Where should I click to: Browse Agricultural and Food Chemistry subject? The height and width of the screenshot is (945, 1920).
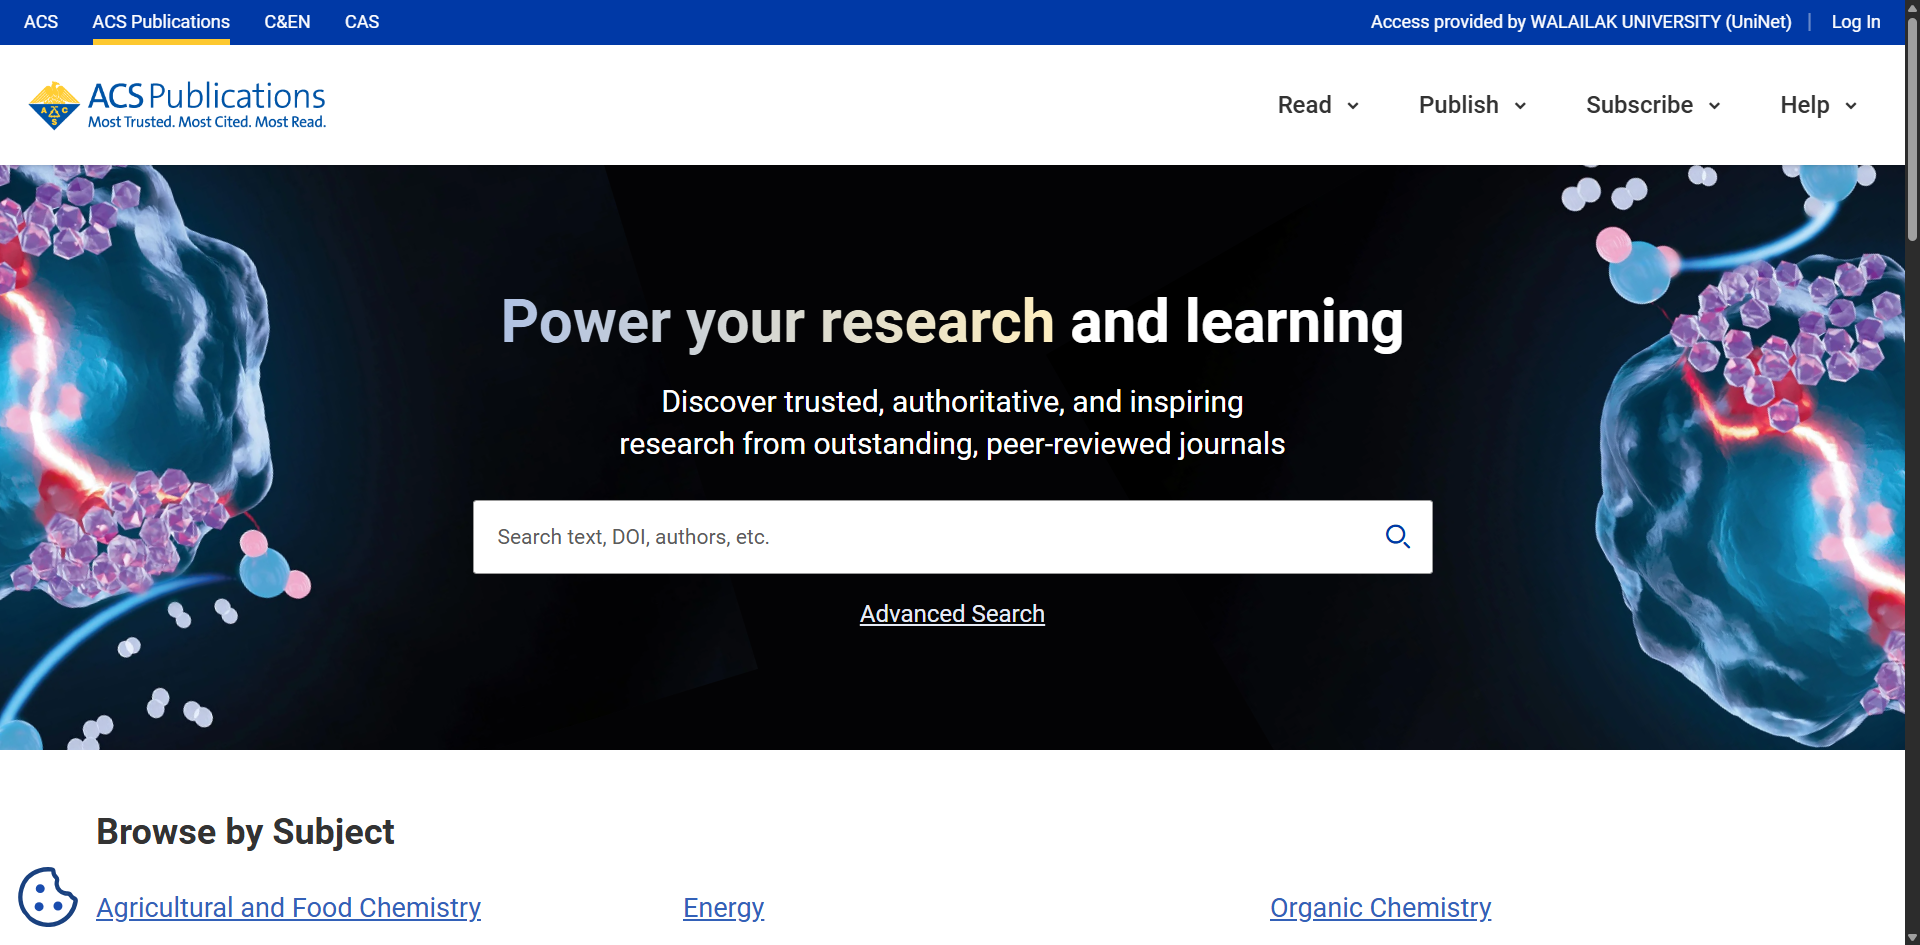tap(288, 907)
